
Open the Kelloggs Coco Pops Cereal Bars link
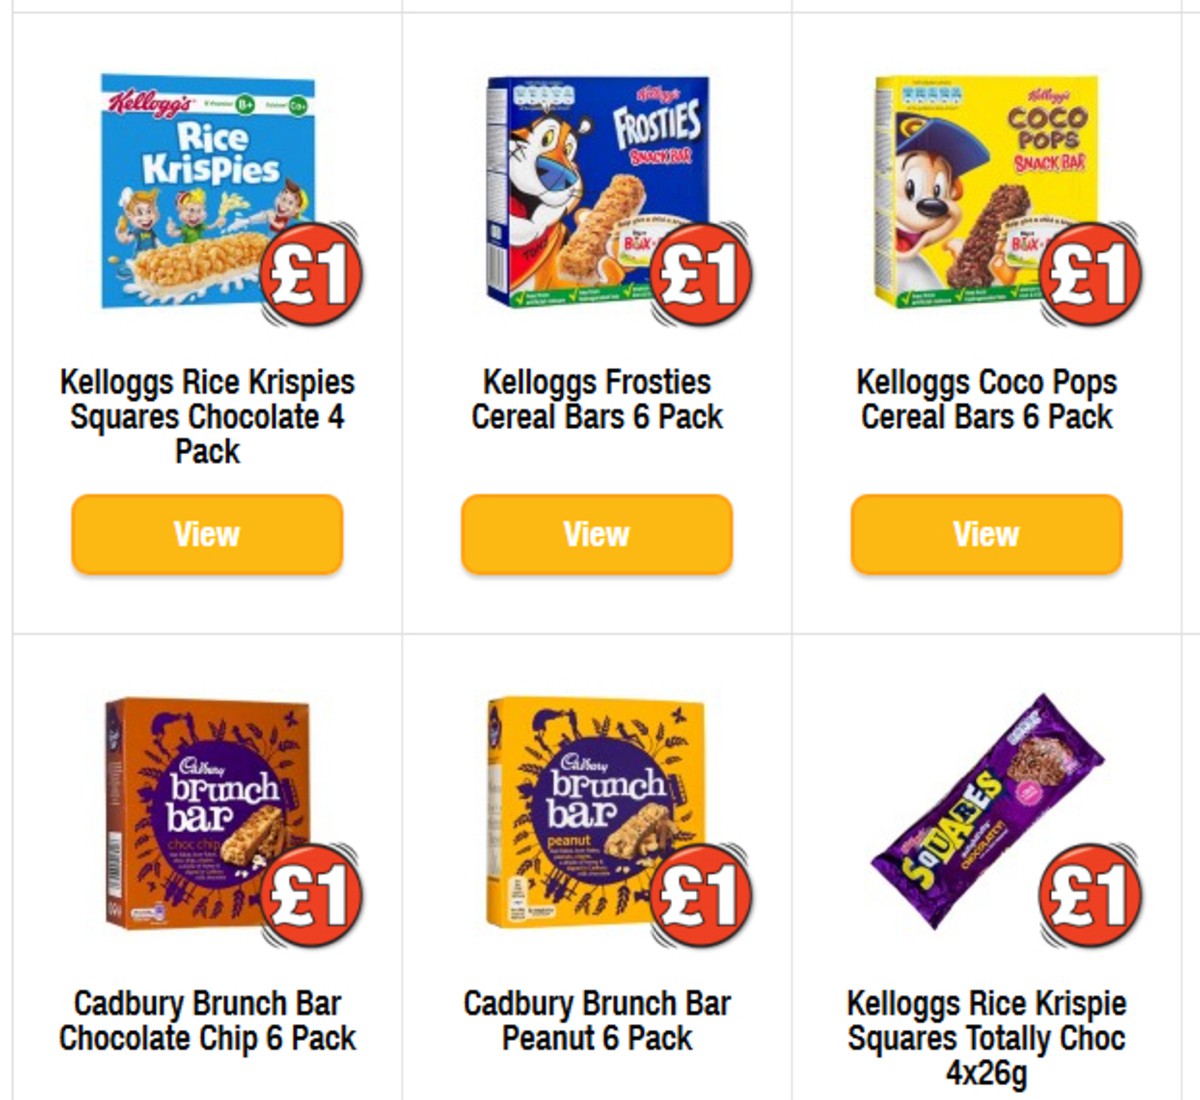coord(985,399)
